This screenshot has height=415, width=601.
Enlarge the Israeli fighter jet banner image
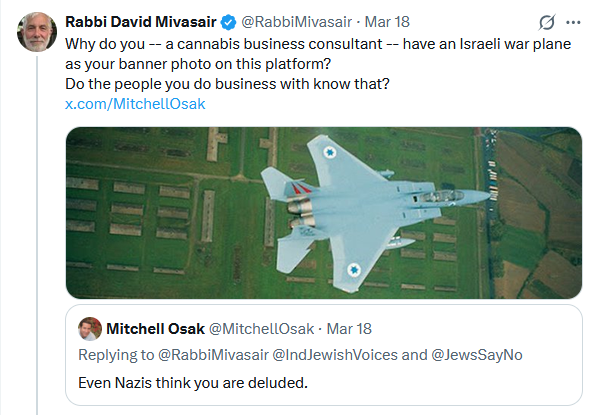[x=324, y=213]
